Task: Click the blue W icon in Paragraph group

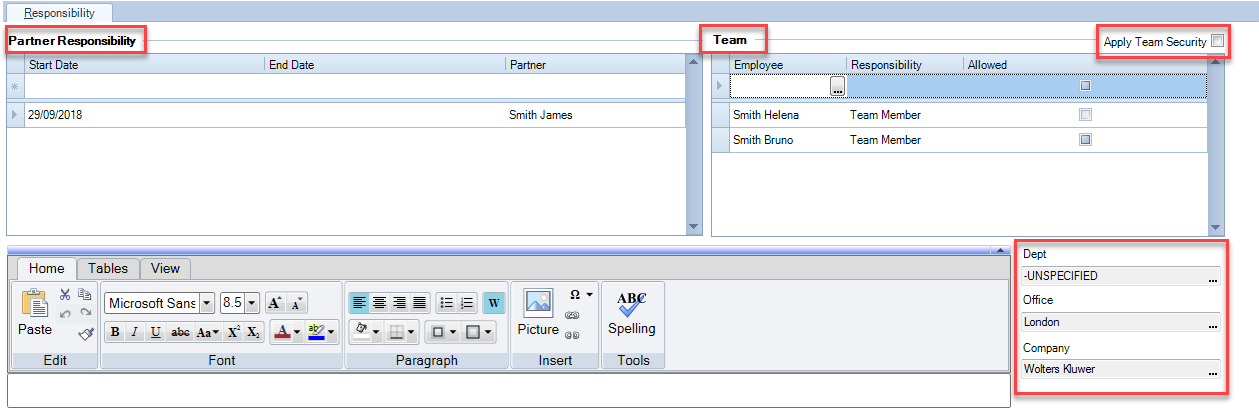Action: (x=494, y=303)
